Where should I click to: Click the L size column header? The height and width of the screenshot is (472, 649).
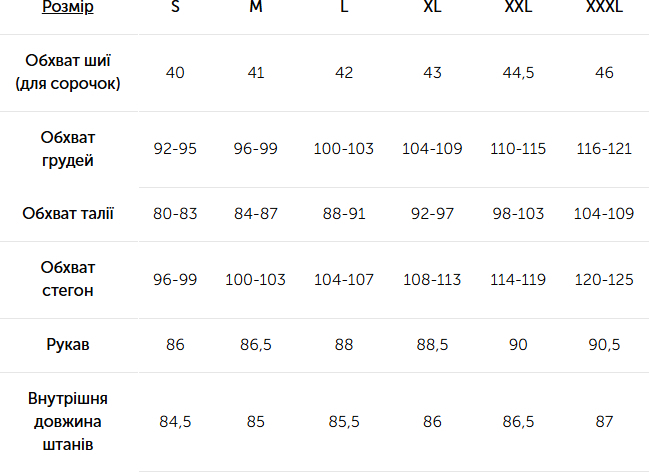click(344, 8)
